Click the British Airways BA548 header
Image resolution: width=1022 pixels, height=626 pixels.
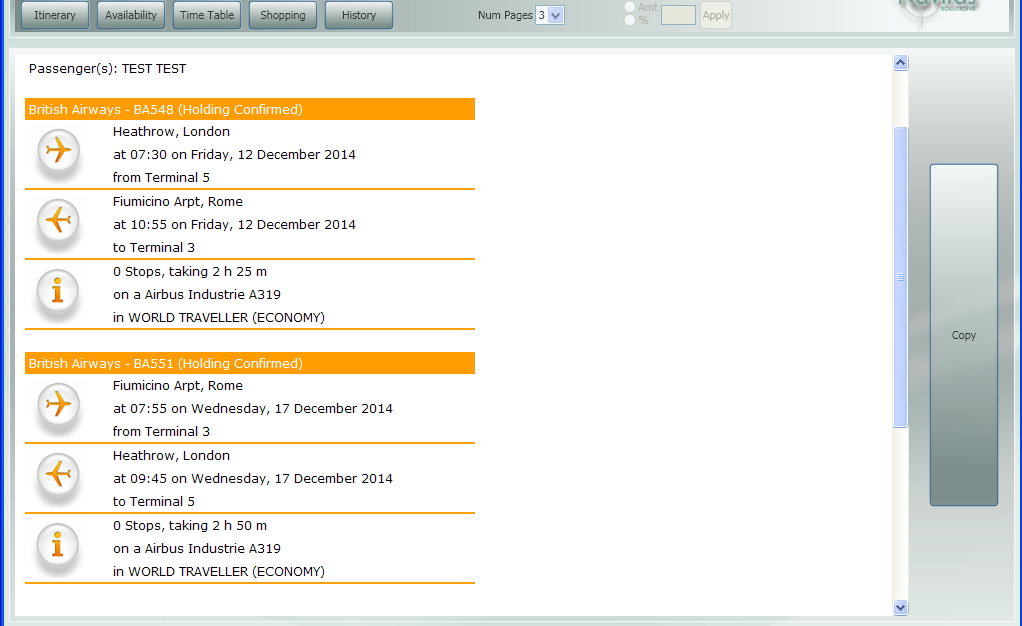coord(250,109)
